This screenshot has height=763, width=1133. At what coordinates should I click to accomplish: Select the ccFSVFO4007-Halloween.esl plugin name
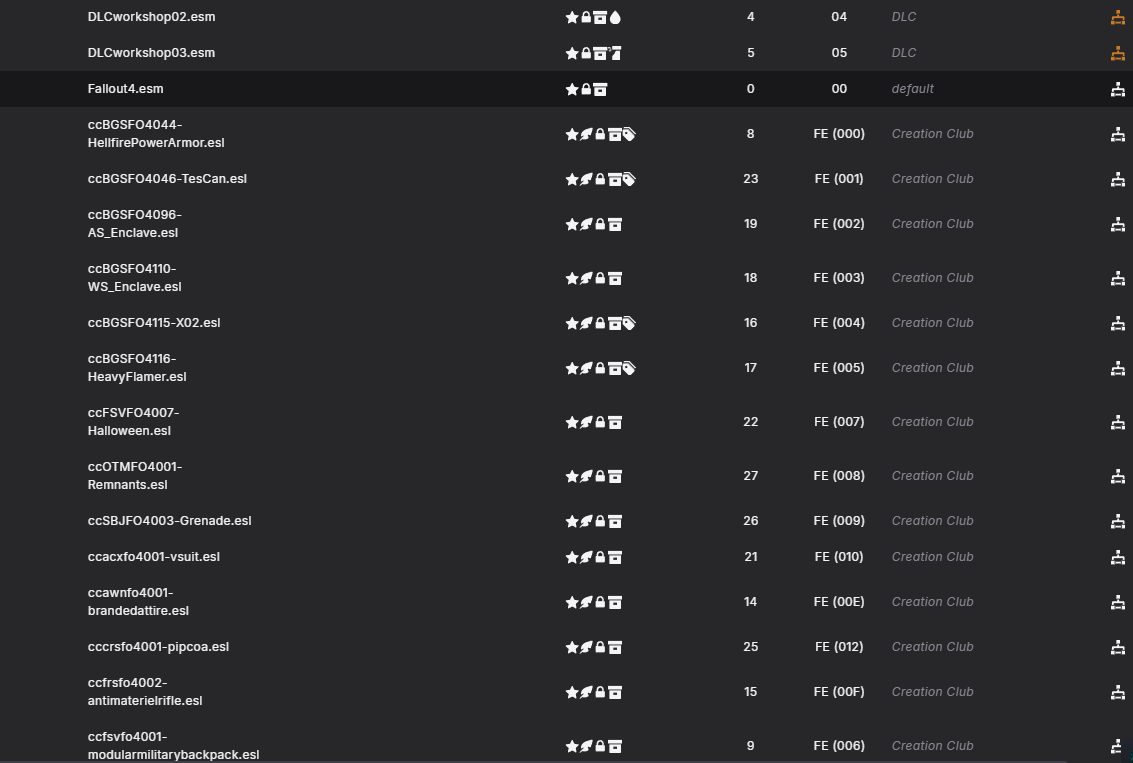(x=134, y=421)
